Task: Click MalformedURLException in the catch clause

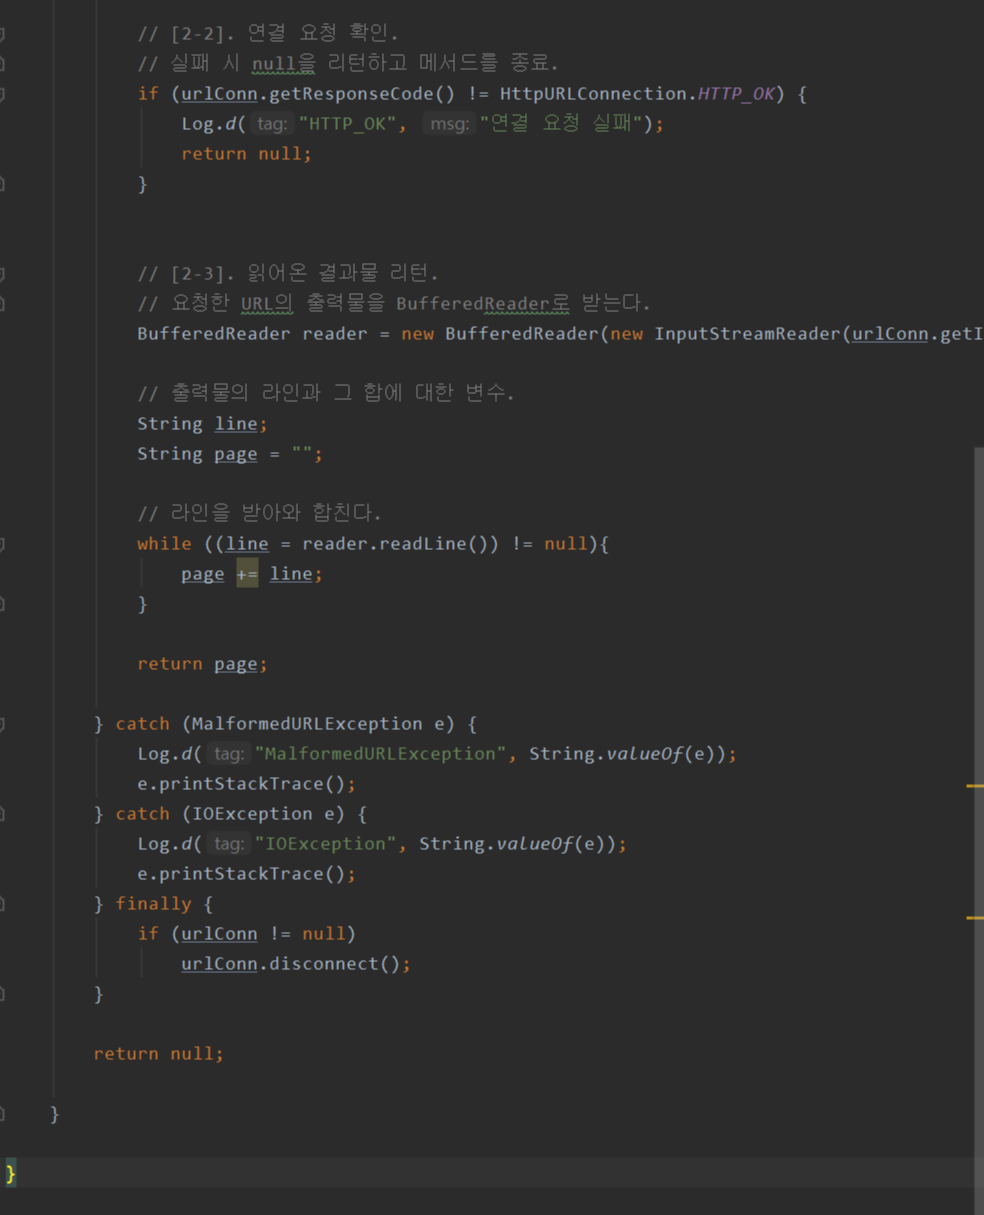Action: point(307,724)
